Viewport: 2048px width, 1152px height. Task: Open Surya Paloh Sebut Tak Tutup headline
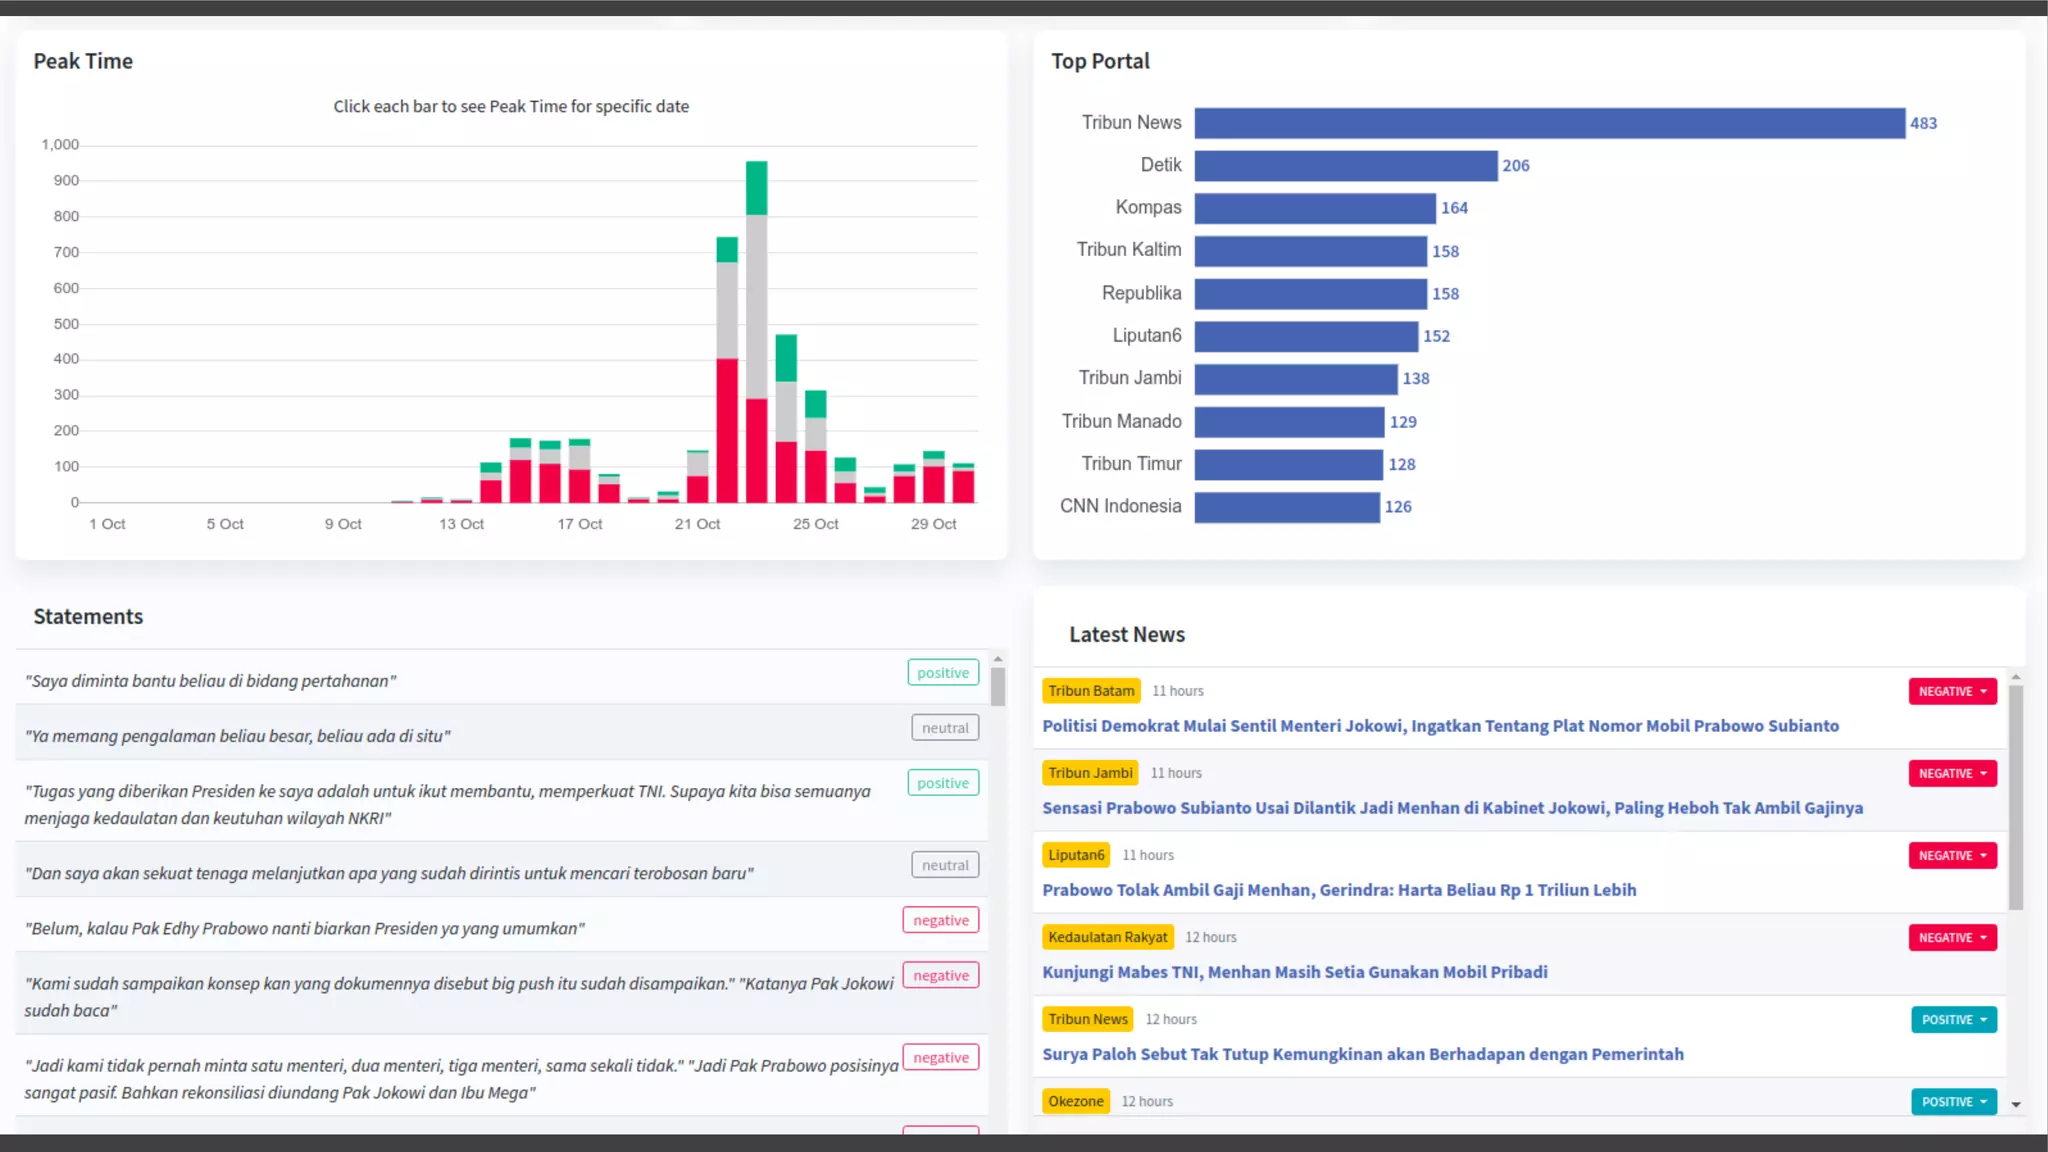point(1362,1054)
